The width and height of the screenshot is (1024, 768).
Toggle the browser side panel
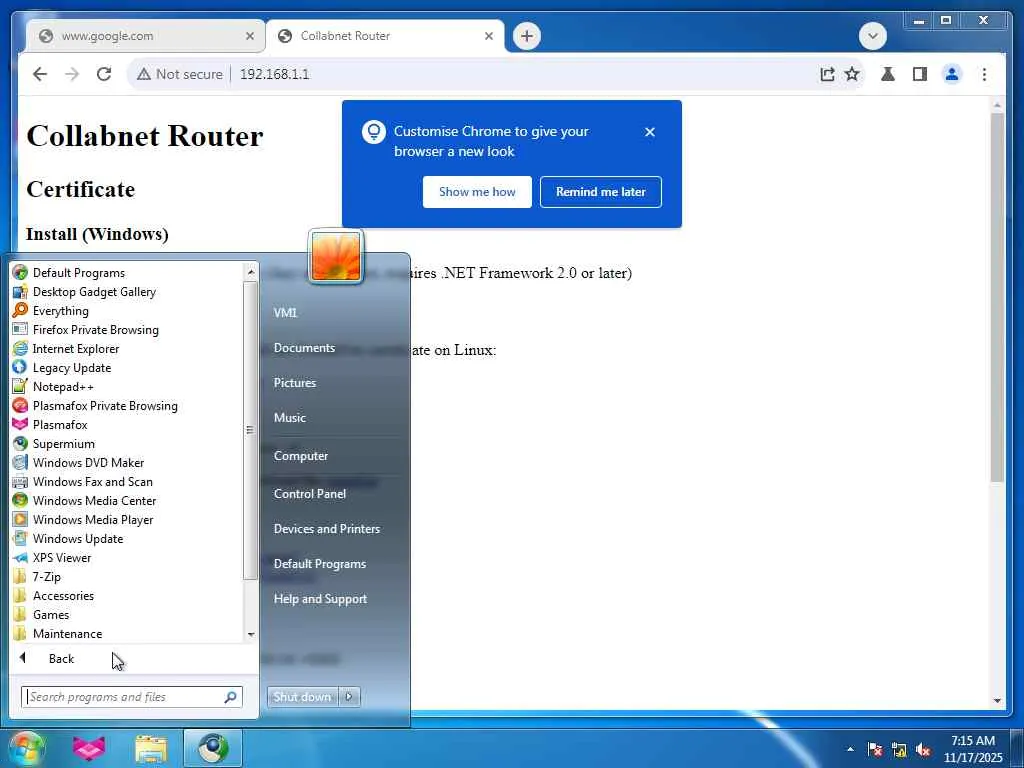pyautogui.click(x=920, y=74)
